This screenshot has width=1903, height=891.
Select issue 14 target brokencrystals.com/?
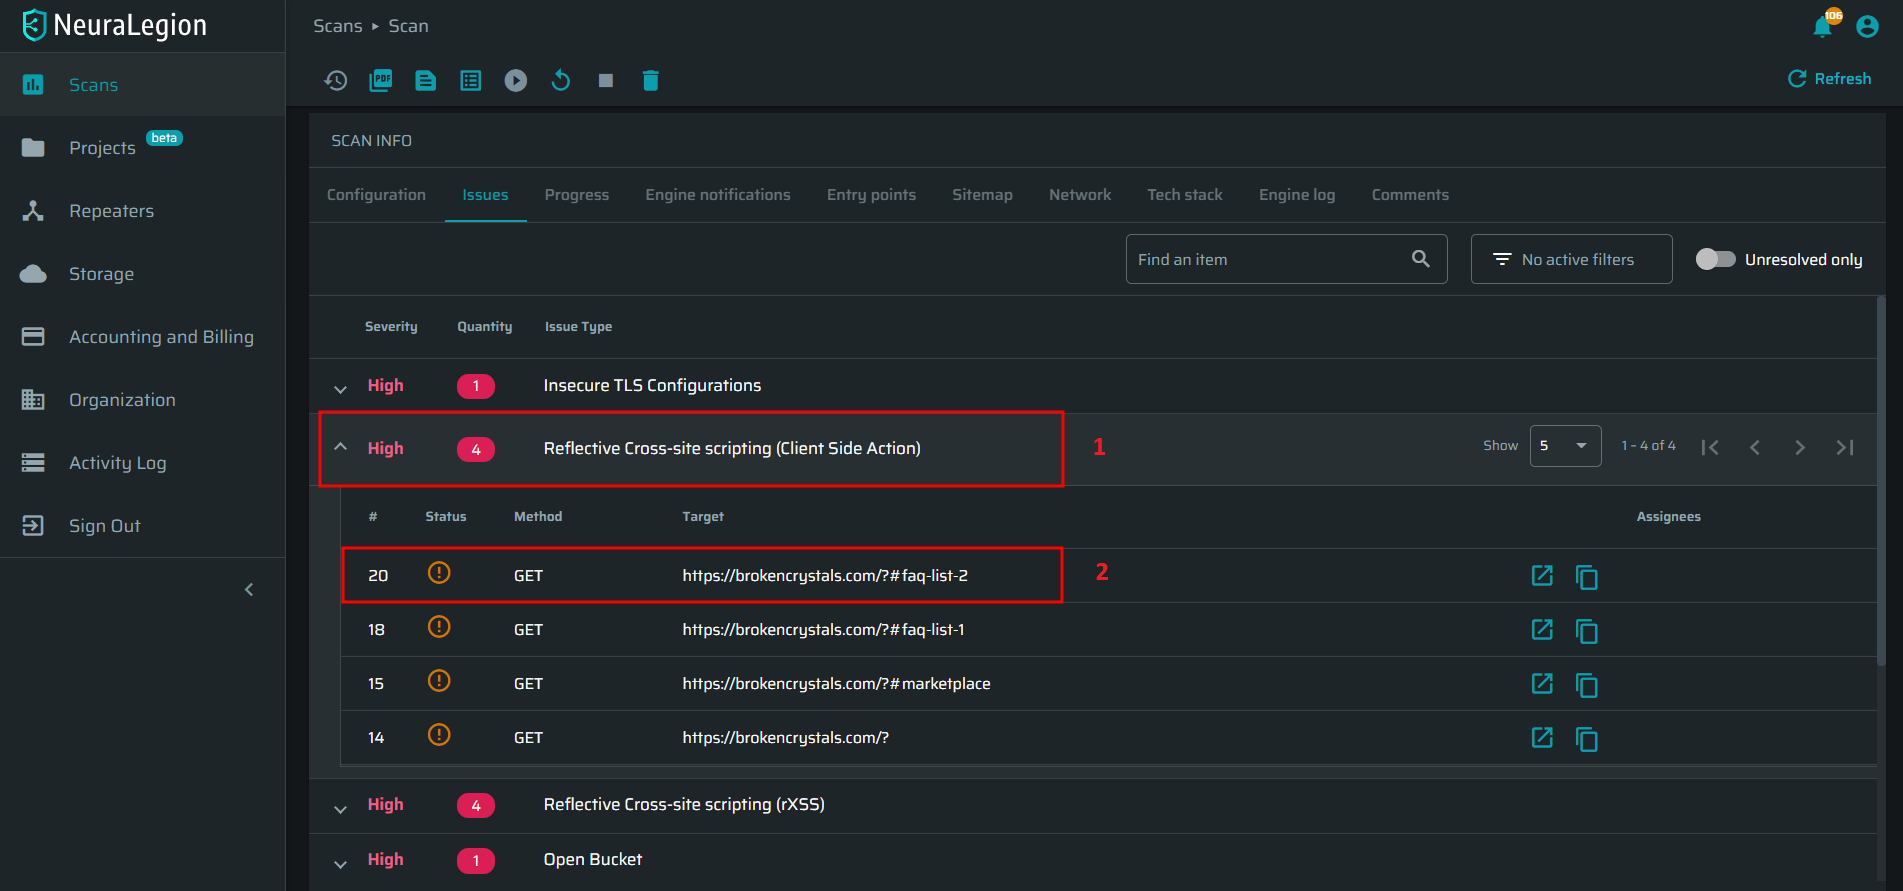pyautogui.click(x=785, y=738)
